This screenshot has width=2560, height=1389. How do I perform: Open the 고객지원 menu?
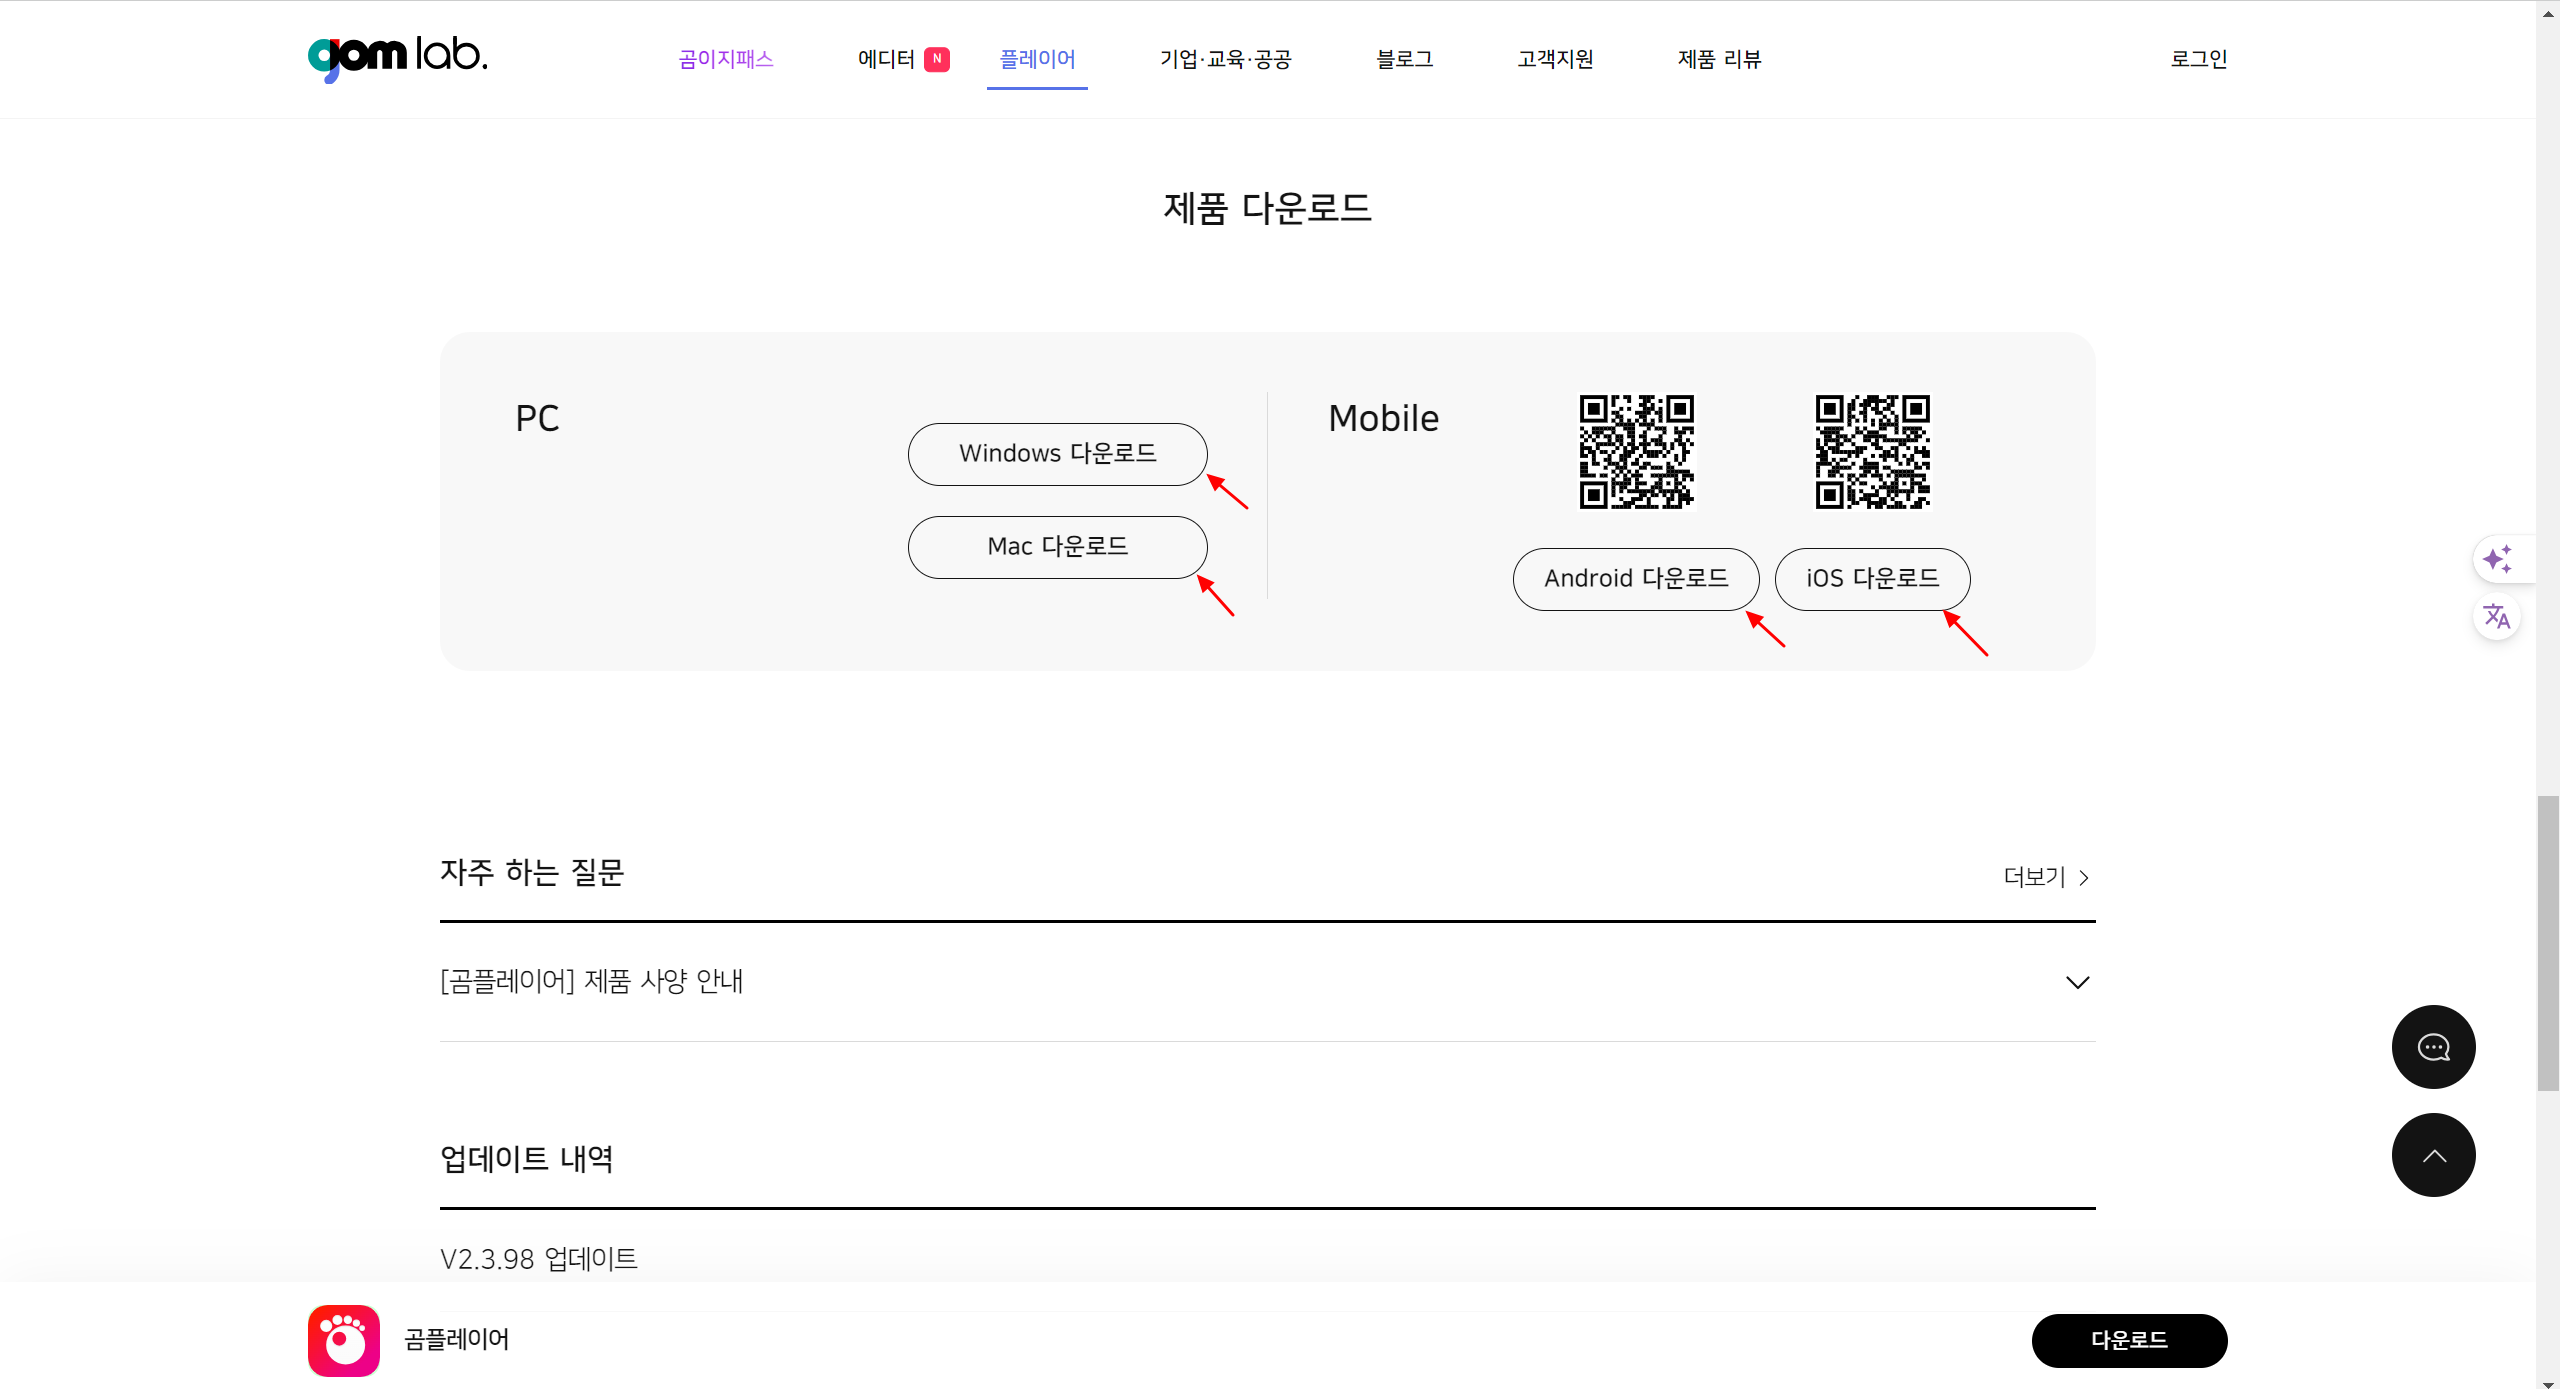coord(1555,59)
